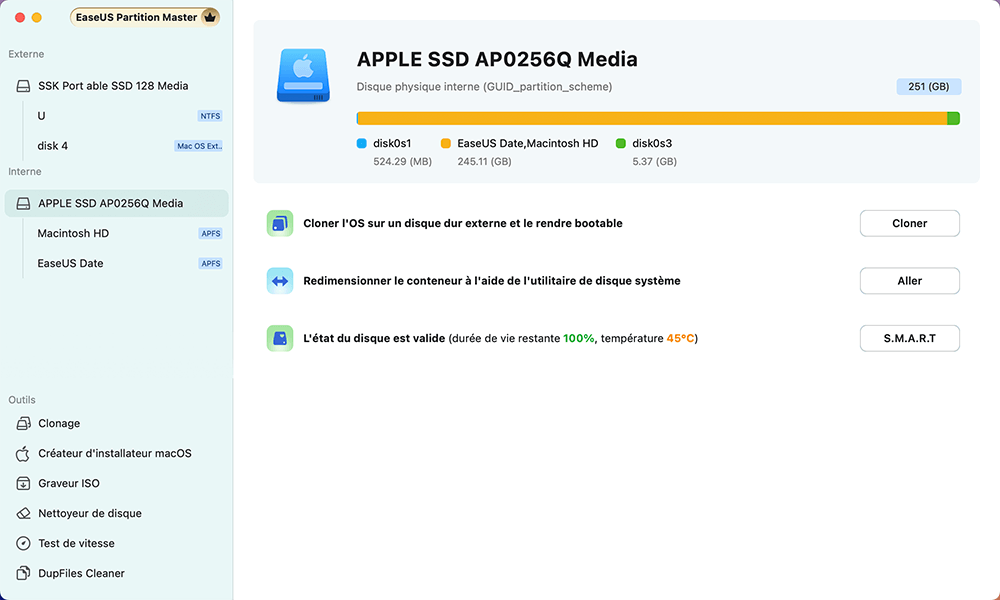Click the blue disk0s1 legend swatch
This screenshot has height=600, width=1000.
coord(362,143)
